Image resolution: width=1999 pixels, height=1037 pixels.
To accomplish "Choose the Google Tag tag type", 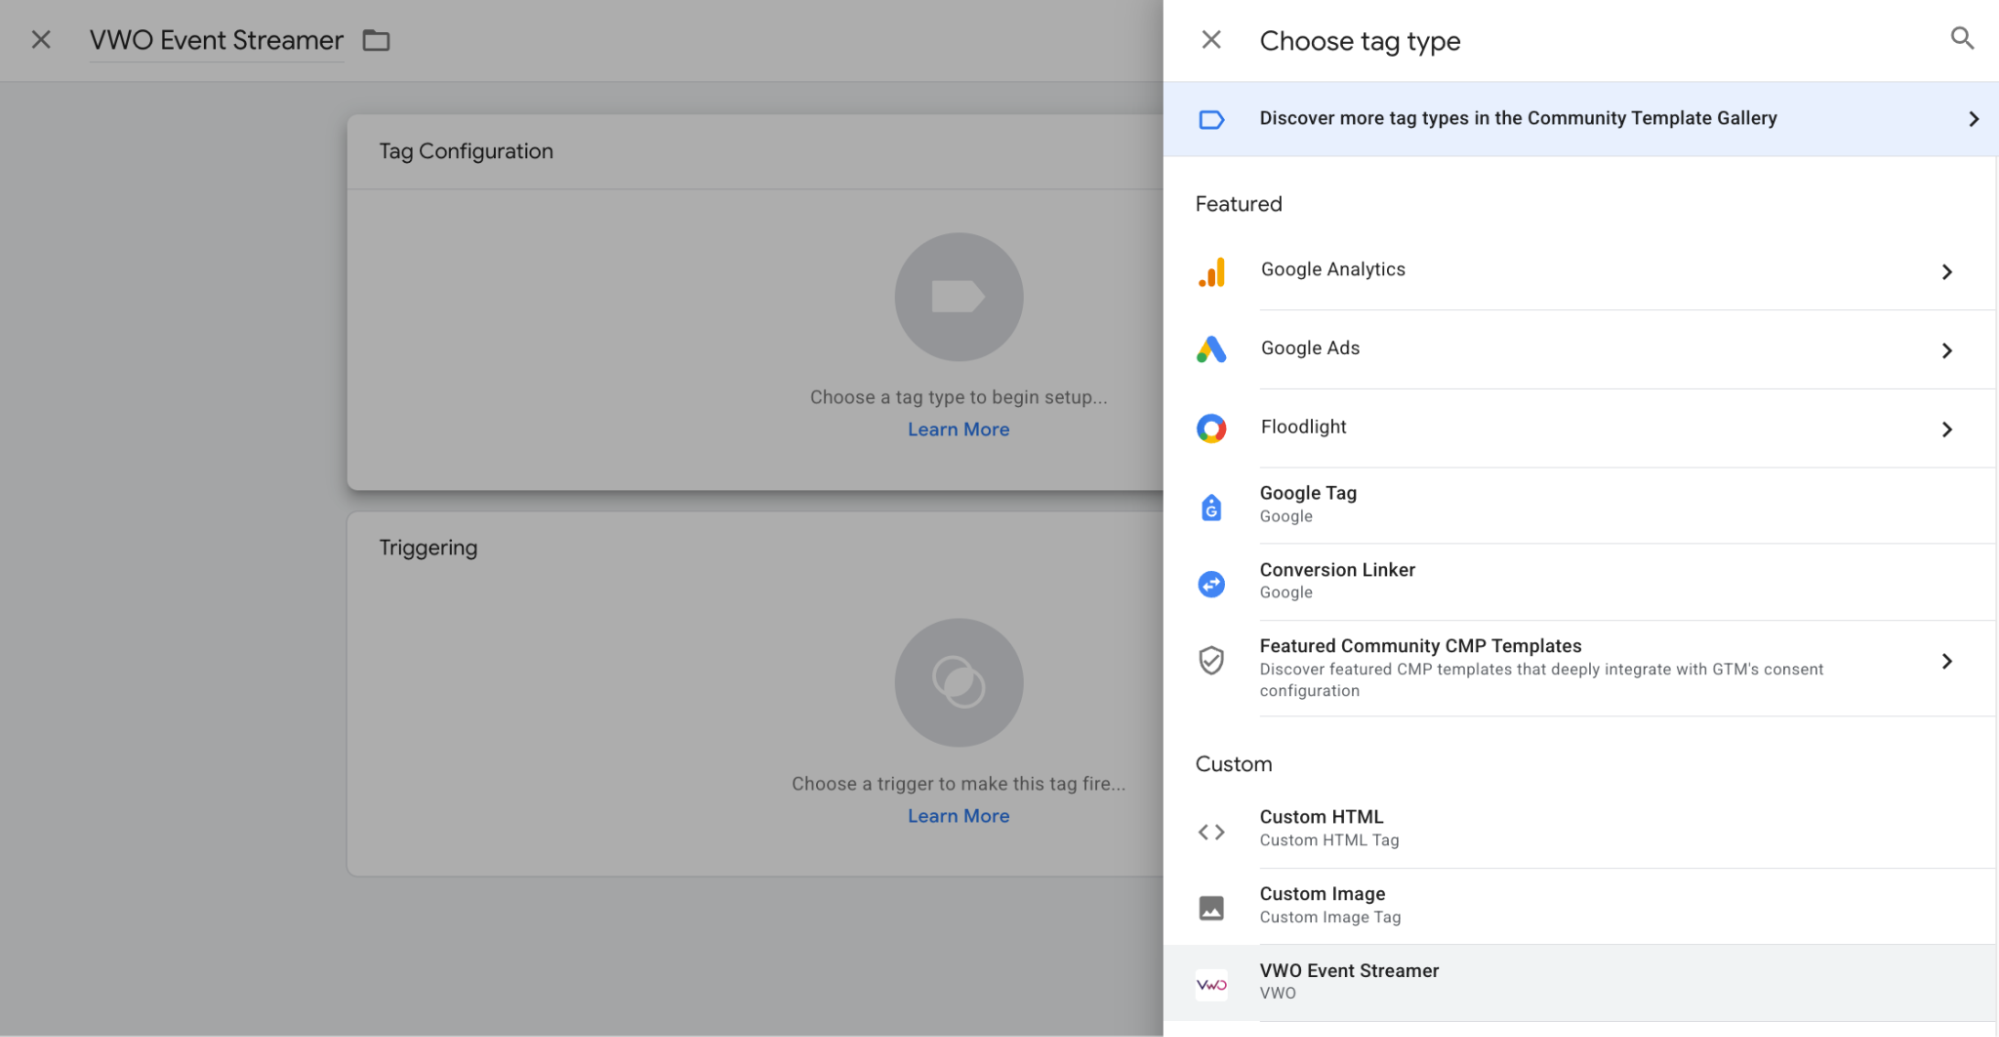I will click(x=1580, y=505).
